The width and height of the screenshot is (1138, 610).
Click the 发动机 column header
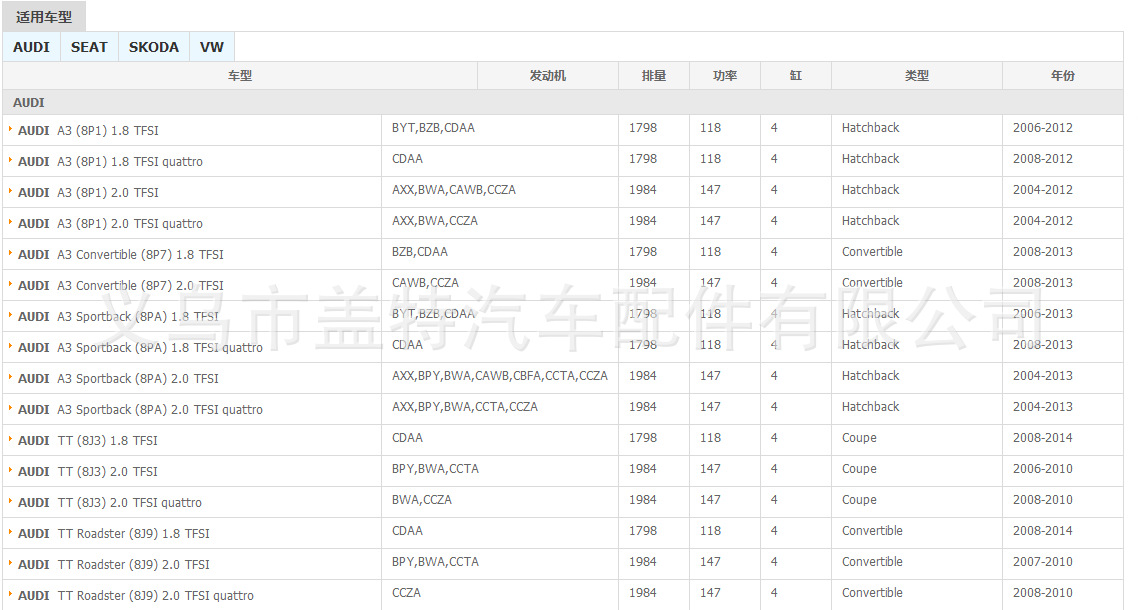[x=548, y=76]
